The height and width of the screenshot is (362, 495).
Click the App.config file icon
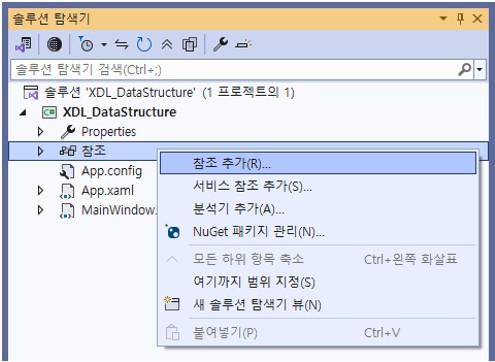coord(67,172)
